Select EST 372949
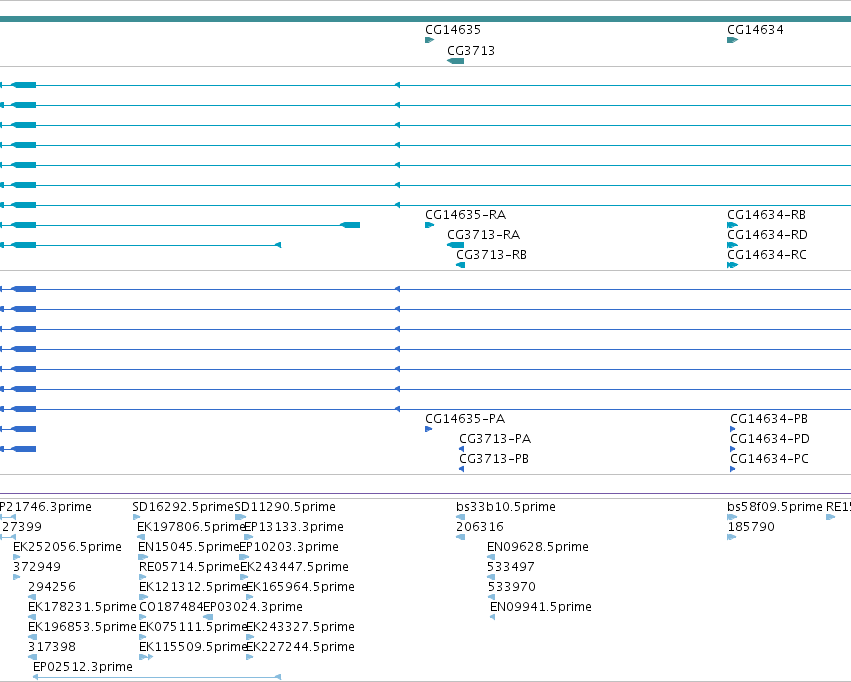This screenshot has height=682, width=851. pos(36,567)
